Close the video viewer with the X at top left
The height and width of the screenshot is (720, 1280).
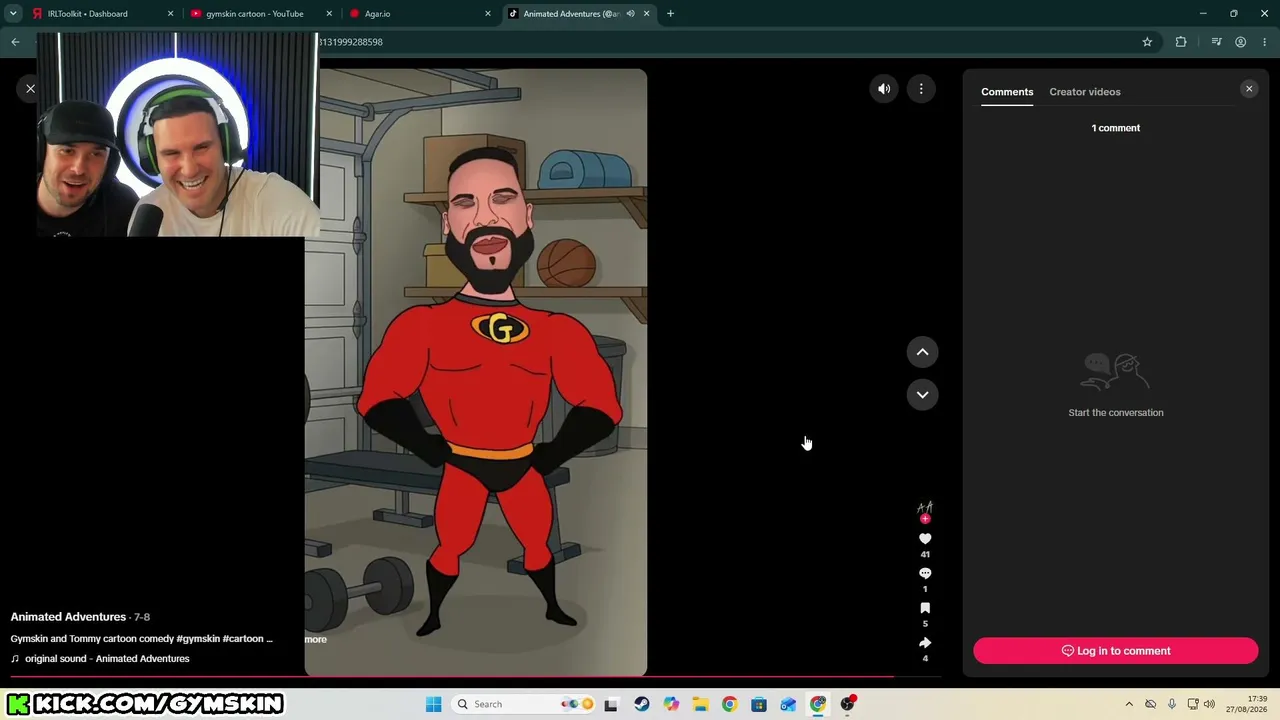coord(30,89)
